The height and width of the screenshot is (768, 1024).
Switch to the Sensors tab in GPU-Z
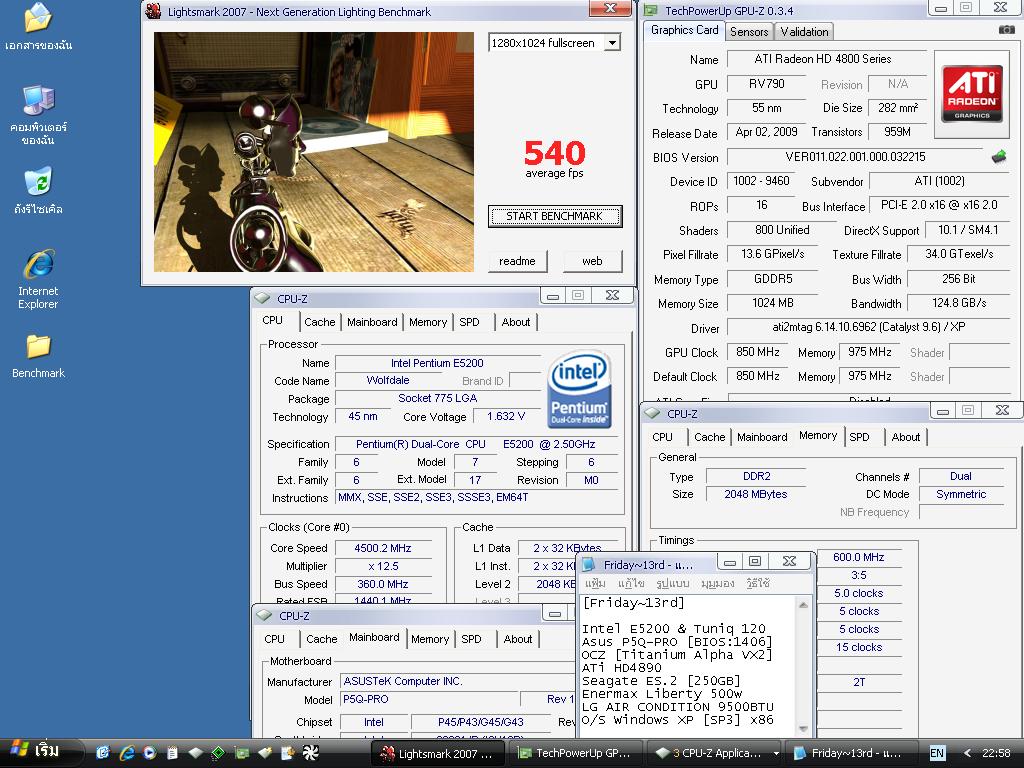[x=749, y=32]
